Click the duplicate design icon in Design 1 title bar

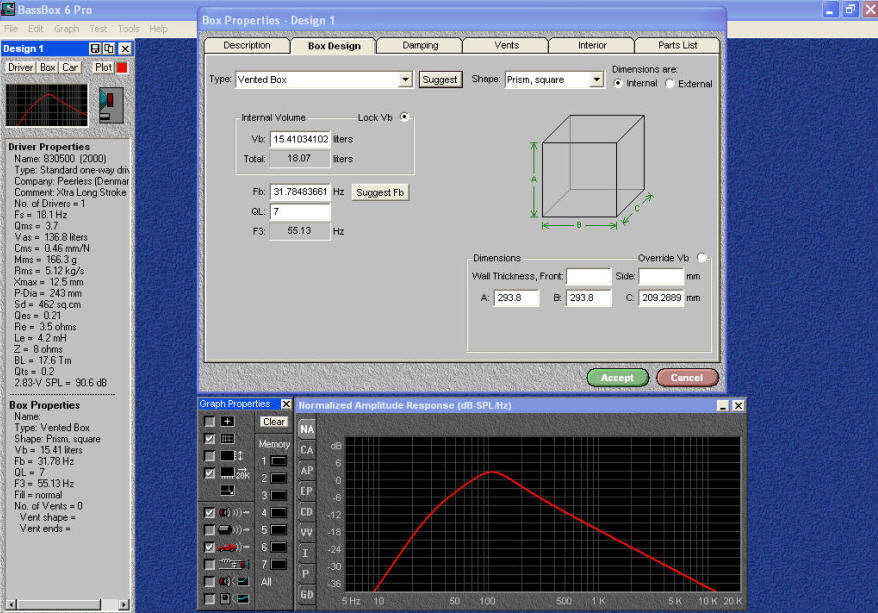tap(110, 49)
